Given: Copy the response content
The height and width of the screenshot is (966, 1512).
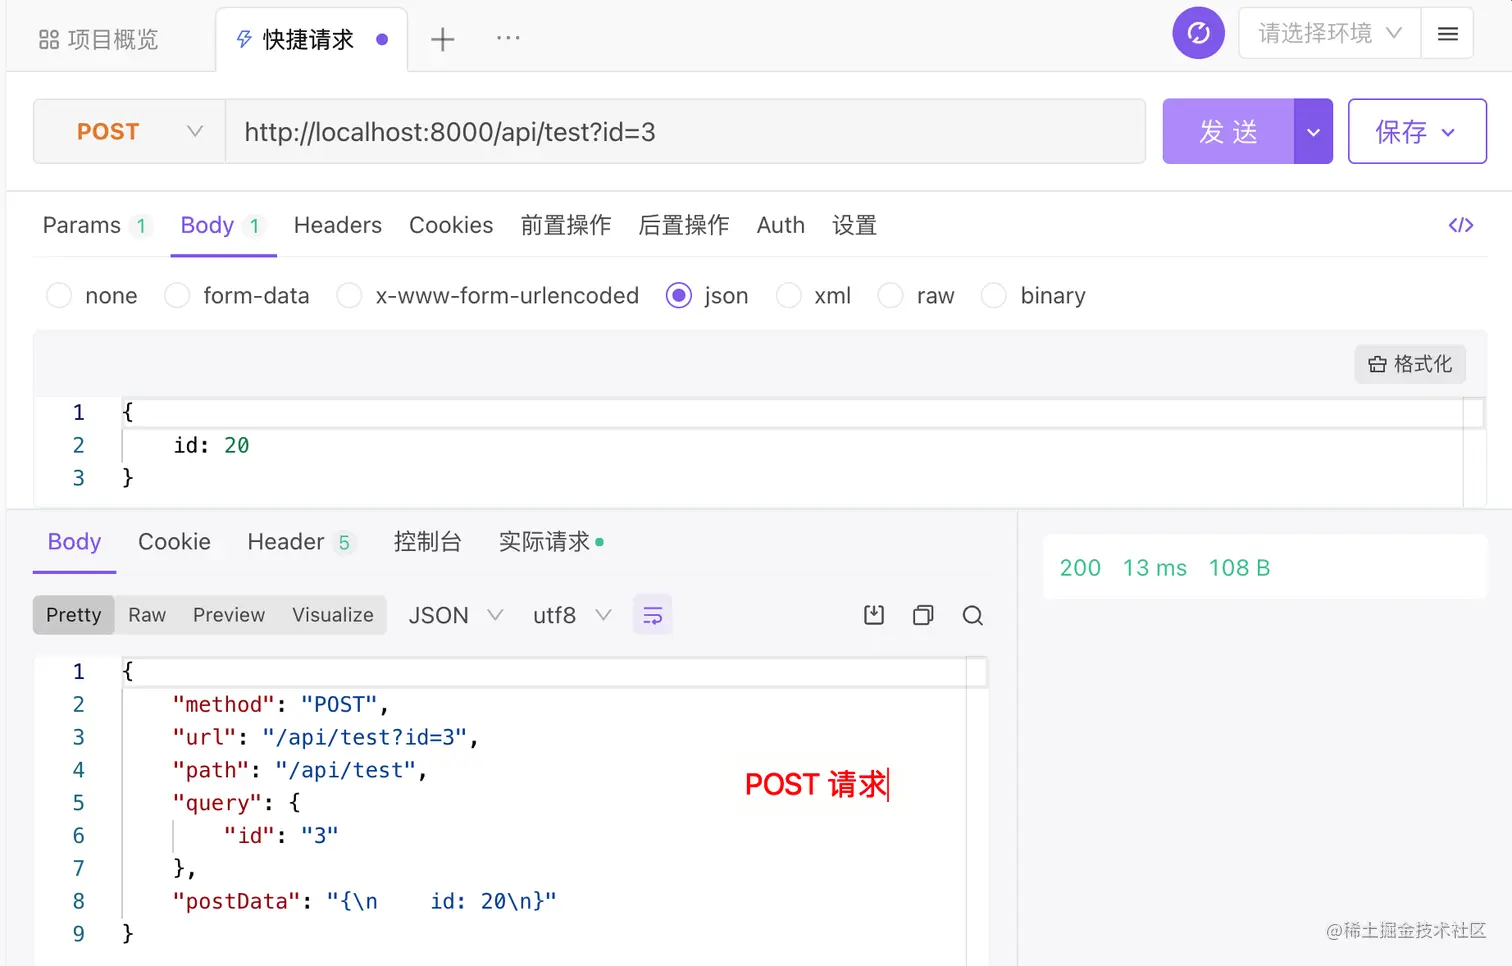Looking at the screenshot, I should pyautogui.click(x=922, y=615).
